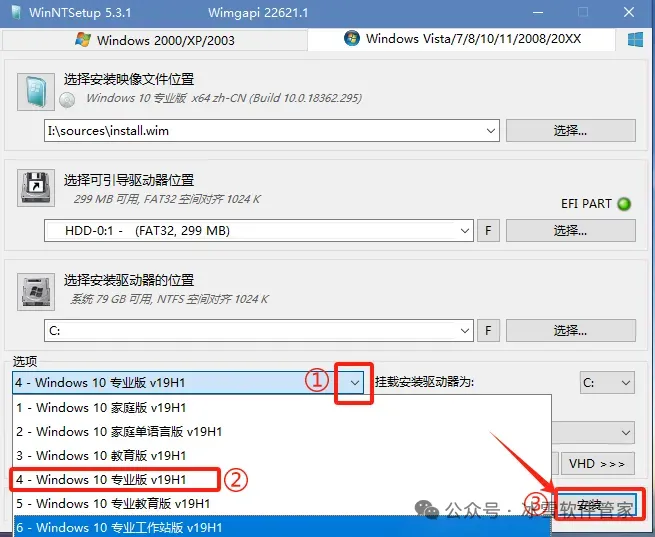Click the 选择安装驱动器的位置 heading

point(129,280)
